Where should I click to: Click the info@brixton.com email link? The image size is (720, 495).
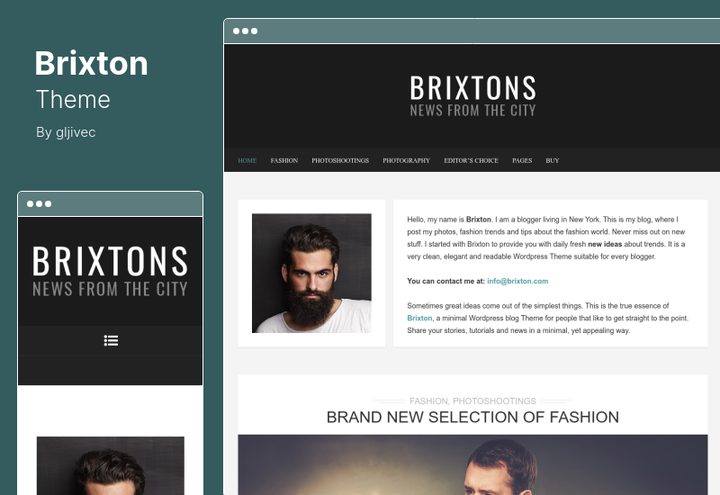pos(518,281)
